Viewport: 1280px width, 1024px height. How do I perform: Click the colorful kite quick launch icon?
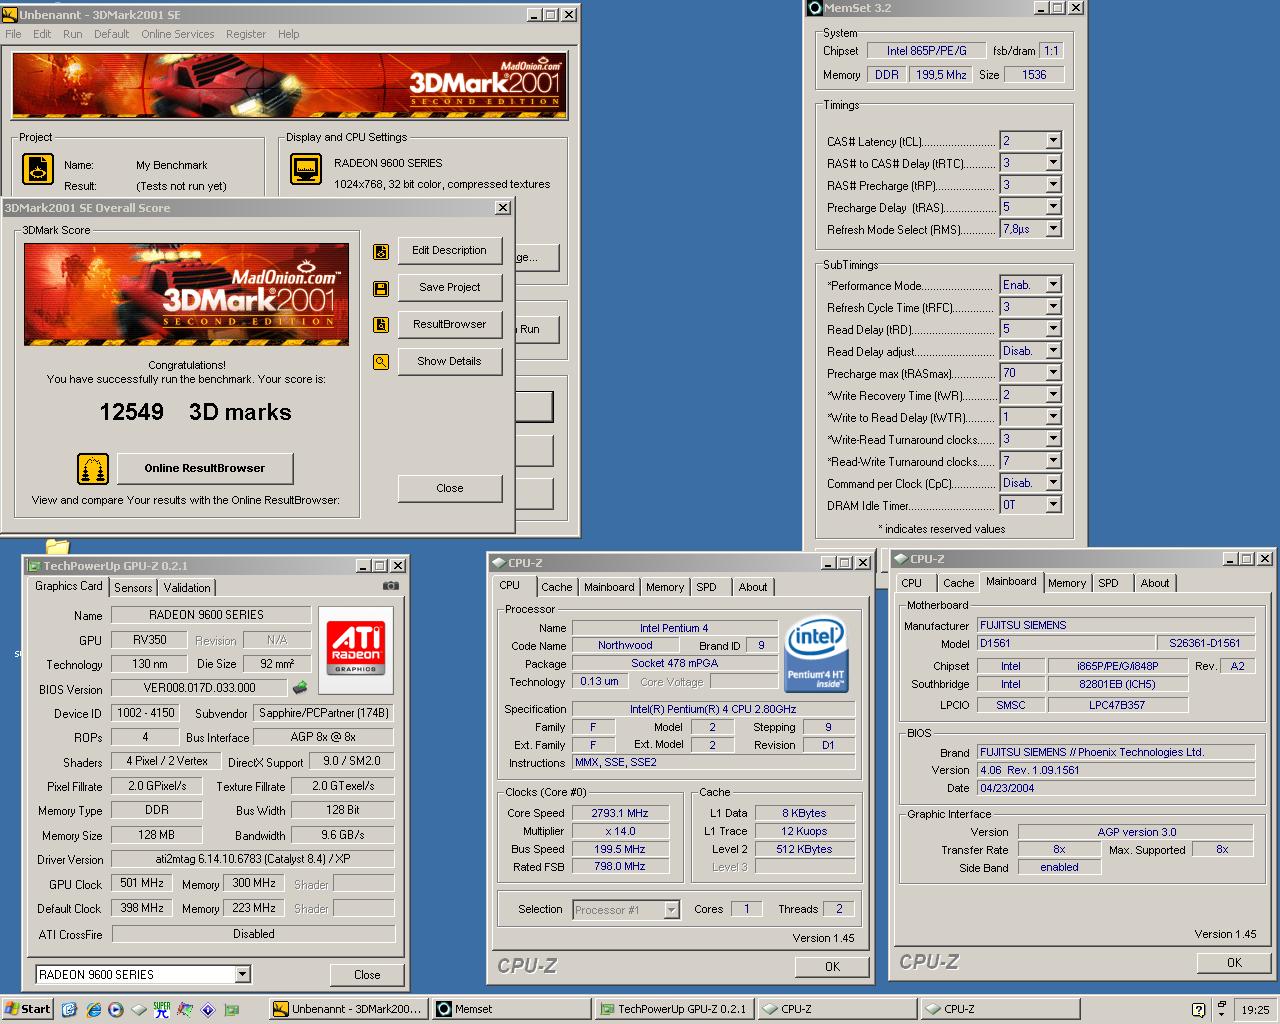tap(185, 1009)
